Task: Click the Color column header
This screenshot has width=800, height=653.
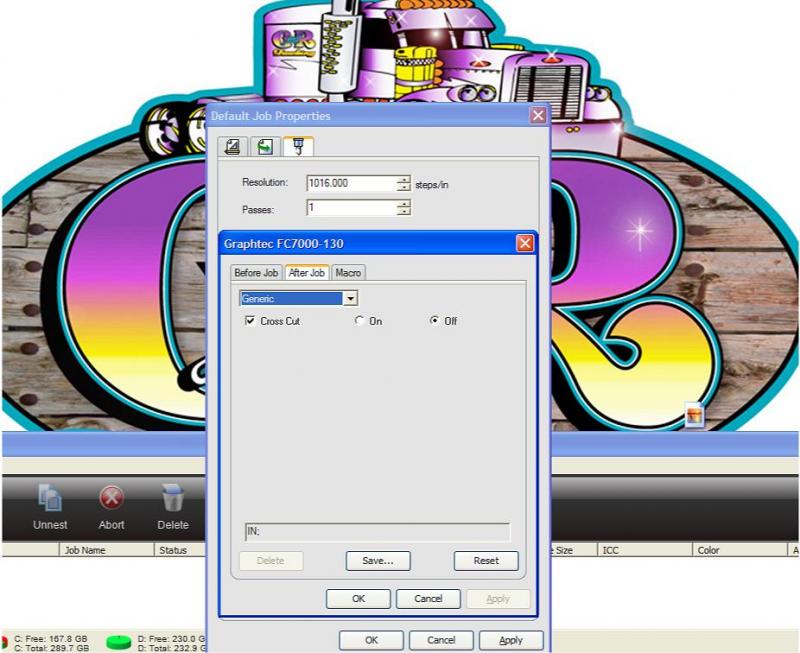Action: pyautogui.click(x=739, y=550)
